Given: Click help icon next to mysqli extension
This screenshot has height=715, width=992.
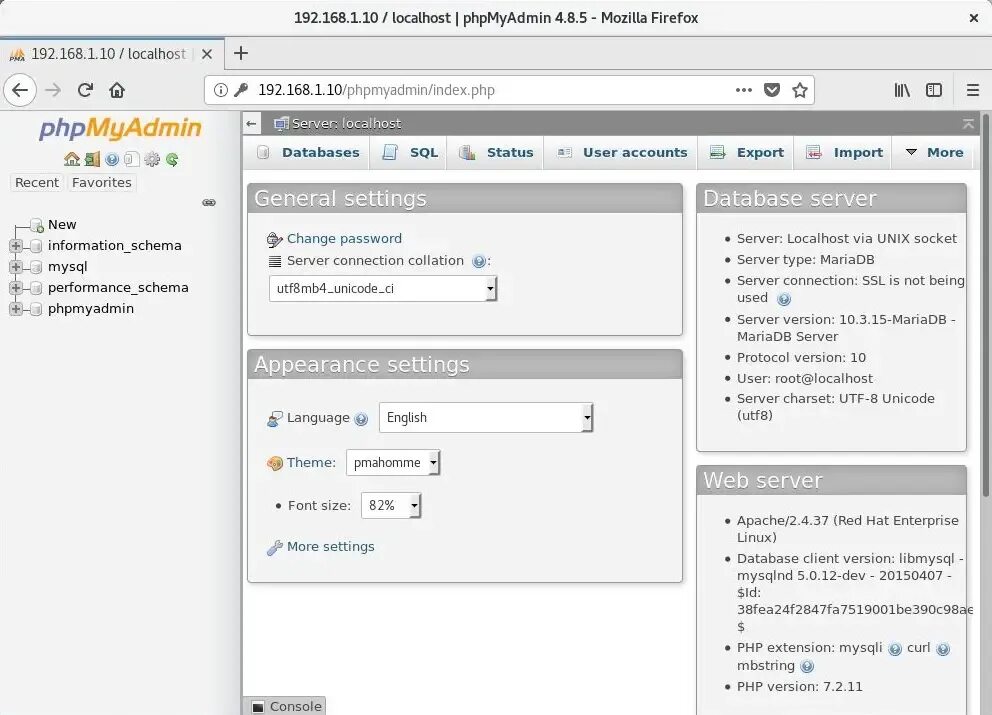Looking at the screenshot, I should click(x=895, y=649).
